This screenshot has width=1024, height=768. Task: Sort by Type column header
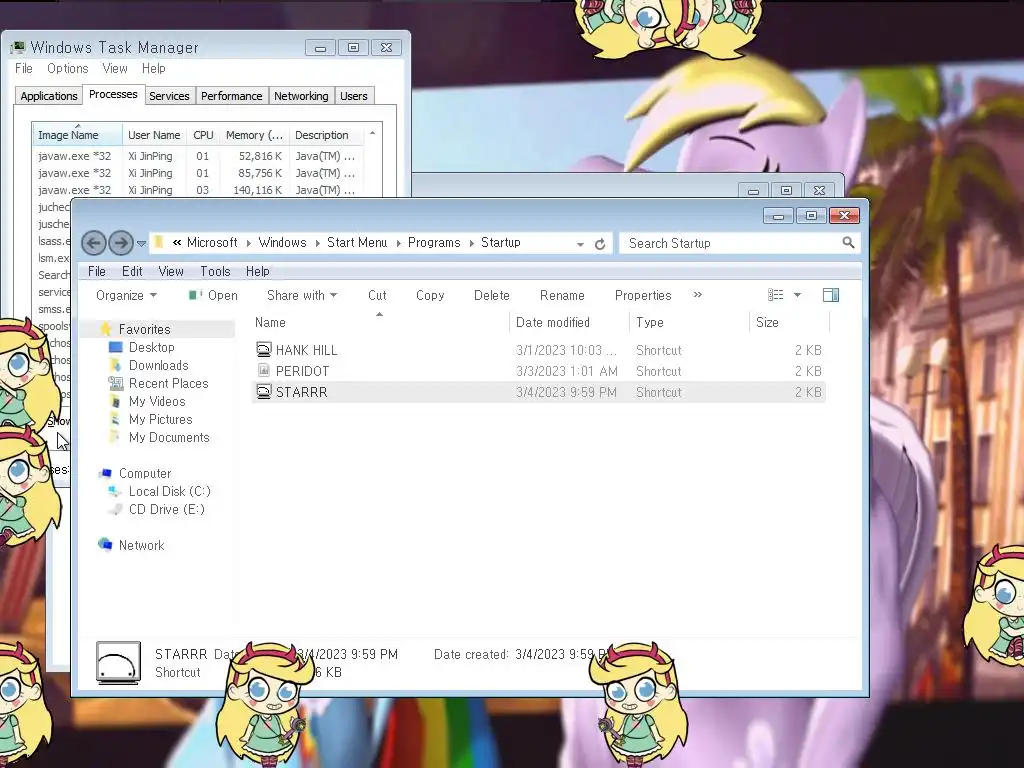650,322
